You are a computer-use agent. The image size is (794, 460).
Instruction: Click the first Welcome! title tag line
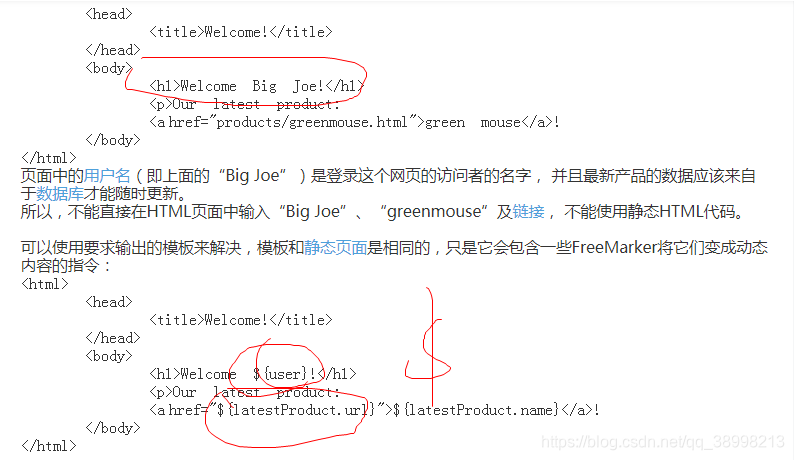[241, 32]
